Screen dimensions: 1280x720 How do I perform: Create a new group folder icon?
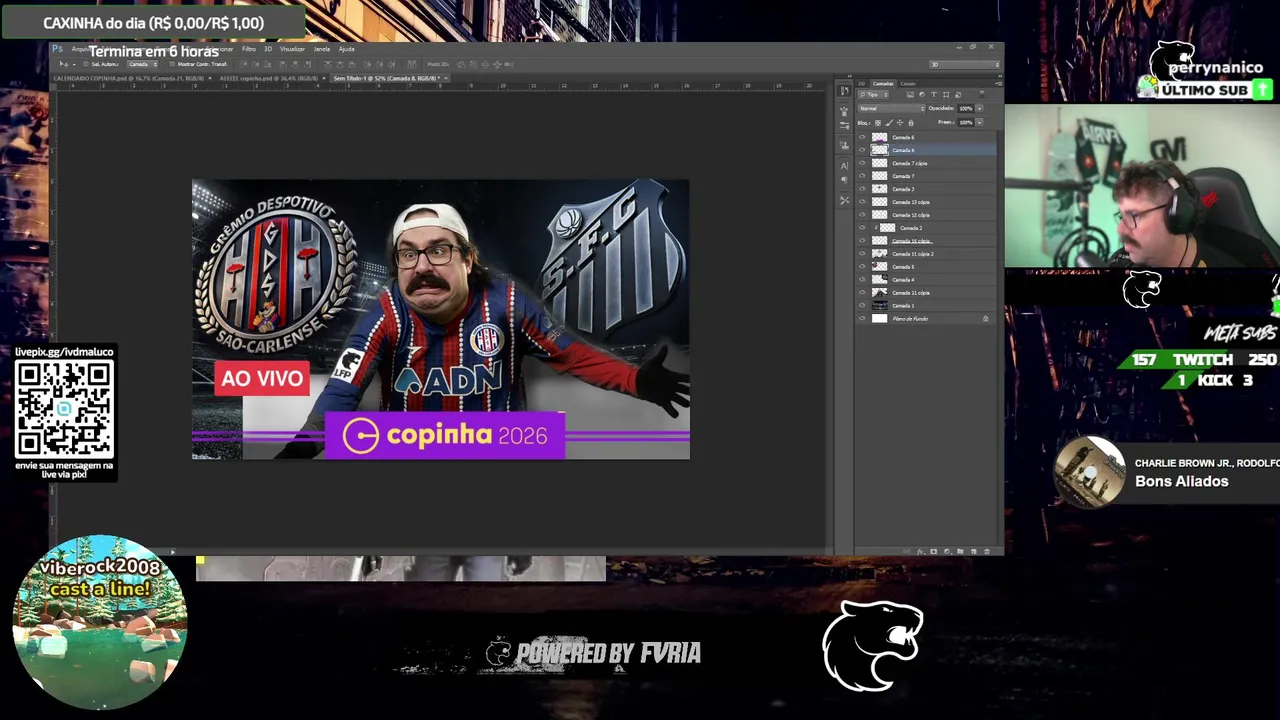[x=960, y=552]
